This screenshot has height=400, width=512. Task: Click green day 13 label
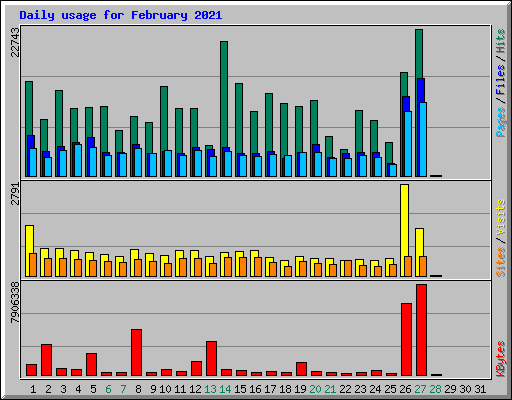[210, 389]
